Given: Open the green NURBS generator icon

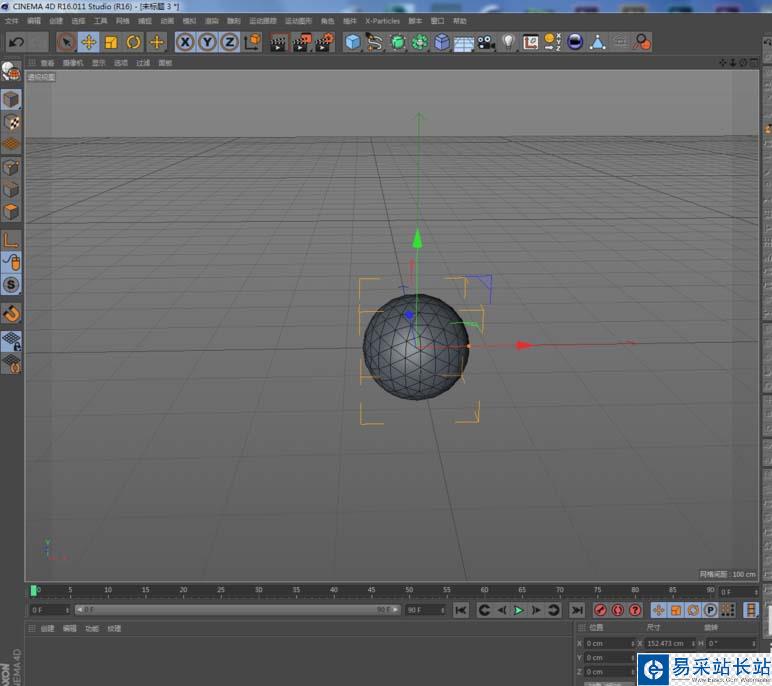Looking at the screenshot, I should pyautogui.click(x=397, y=42).
